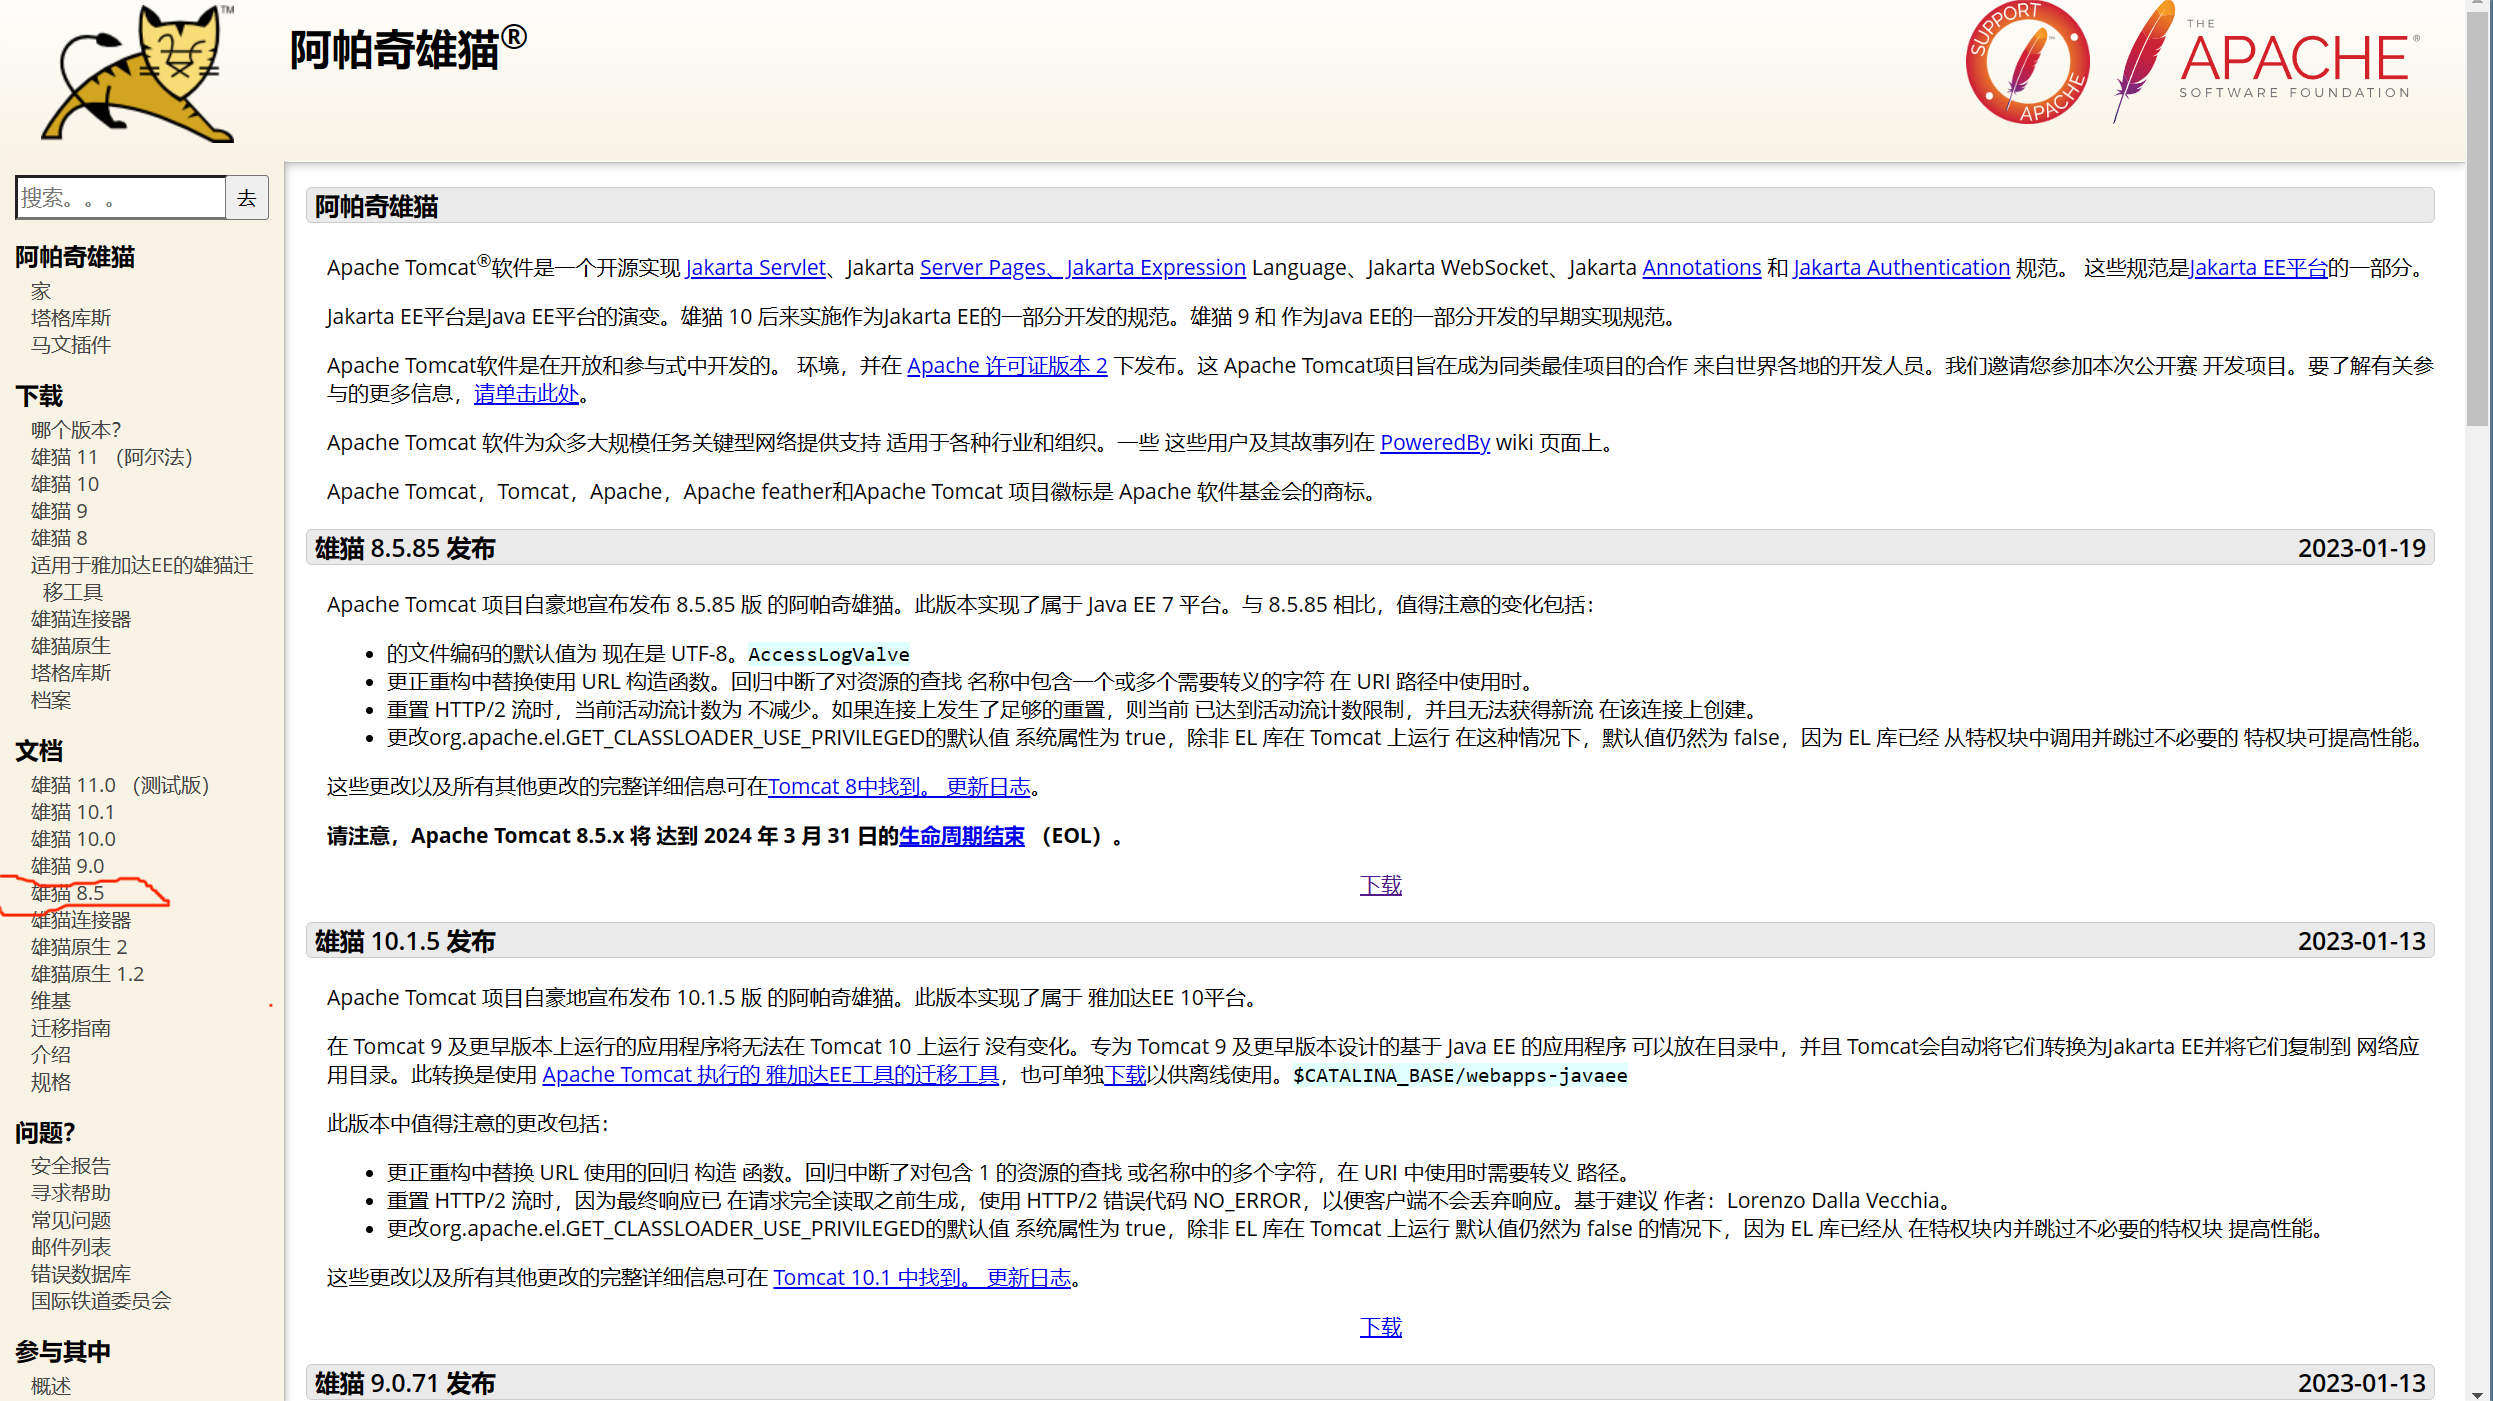Open sidebar link 错误数据库
The width and height of the screenshot is (2493, 1401).
tap(81, 1274)
